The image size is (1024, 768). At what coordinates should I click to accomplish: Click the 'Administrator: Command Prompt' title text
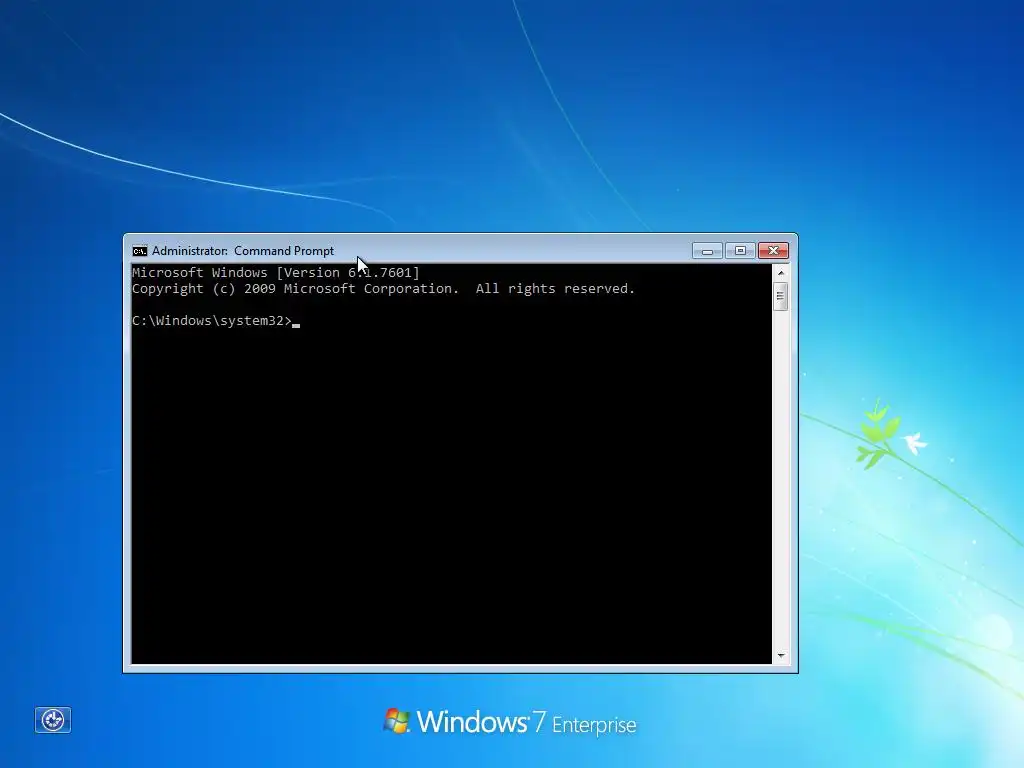click(243, 251)
